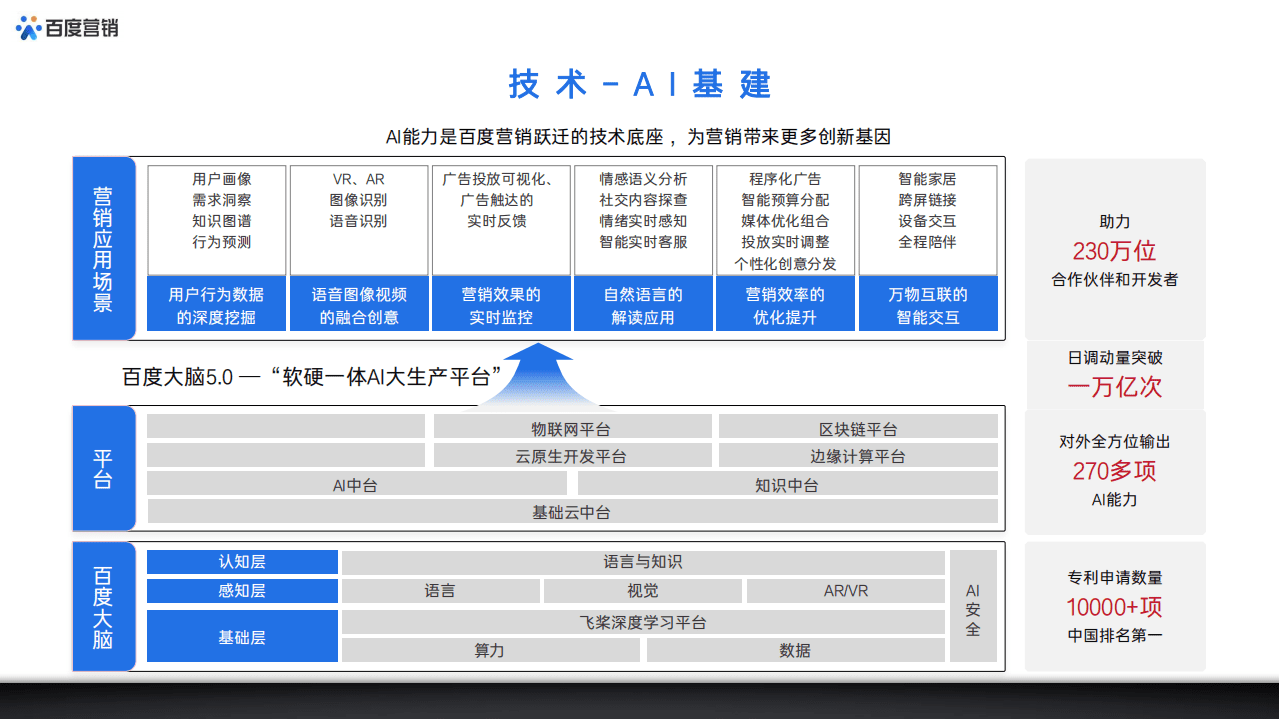This screenshot has height=719, width=1279.
Task: Click the 230万位 partner statistic
Action: click(1114, 250)
